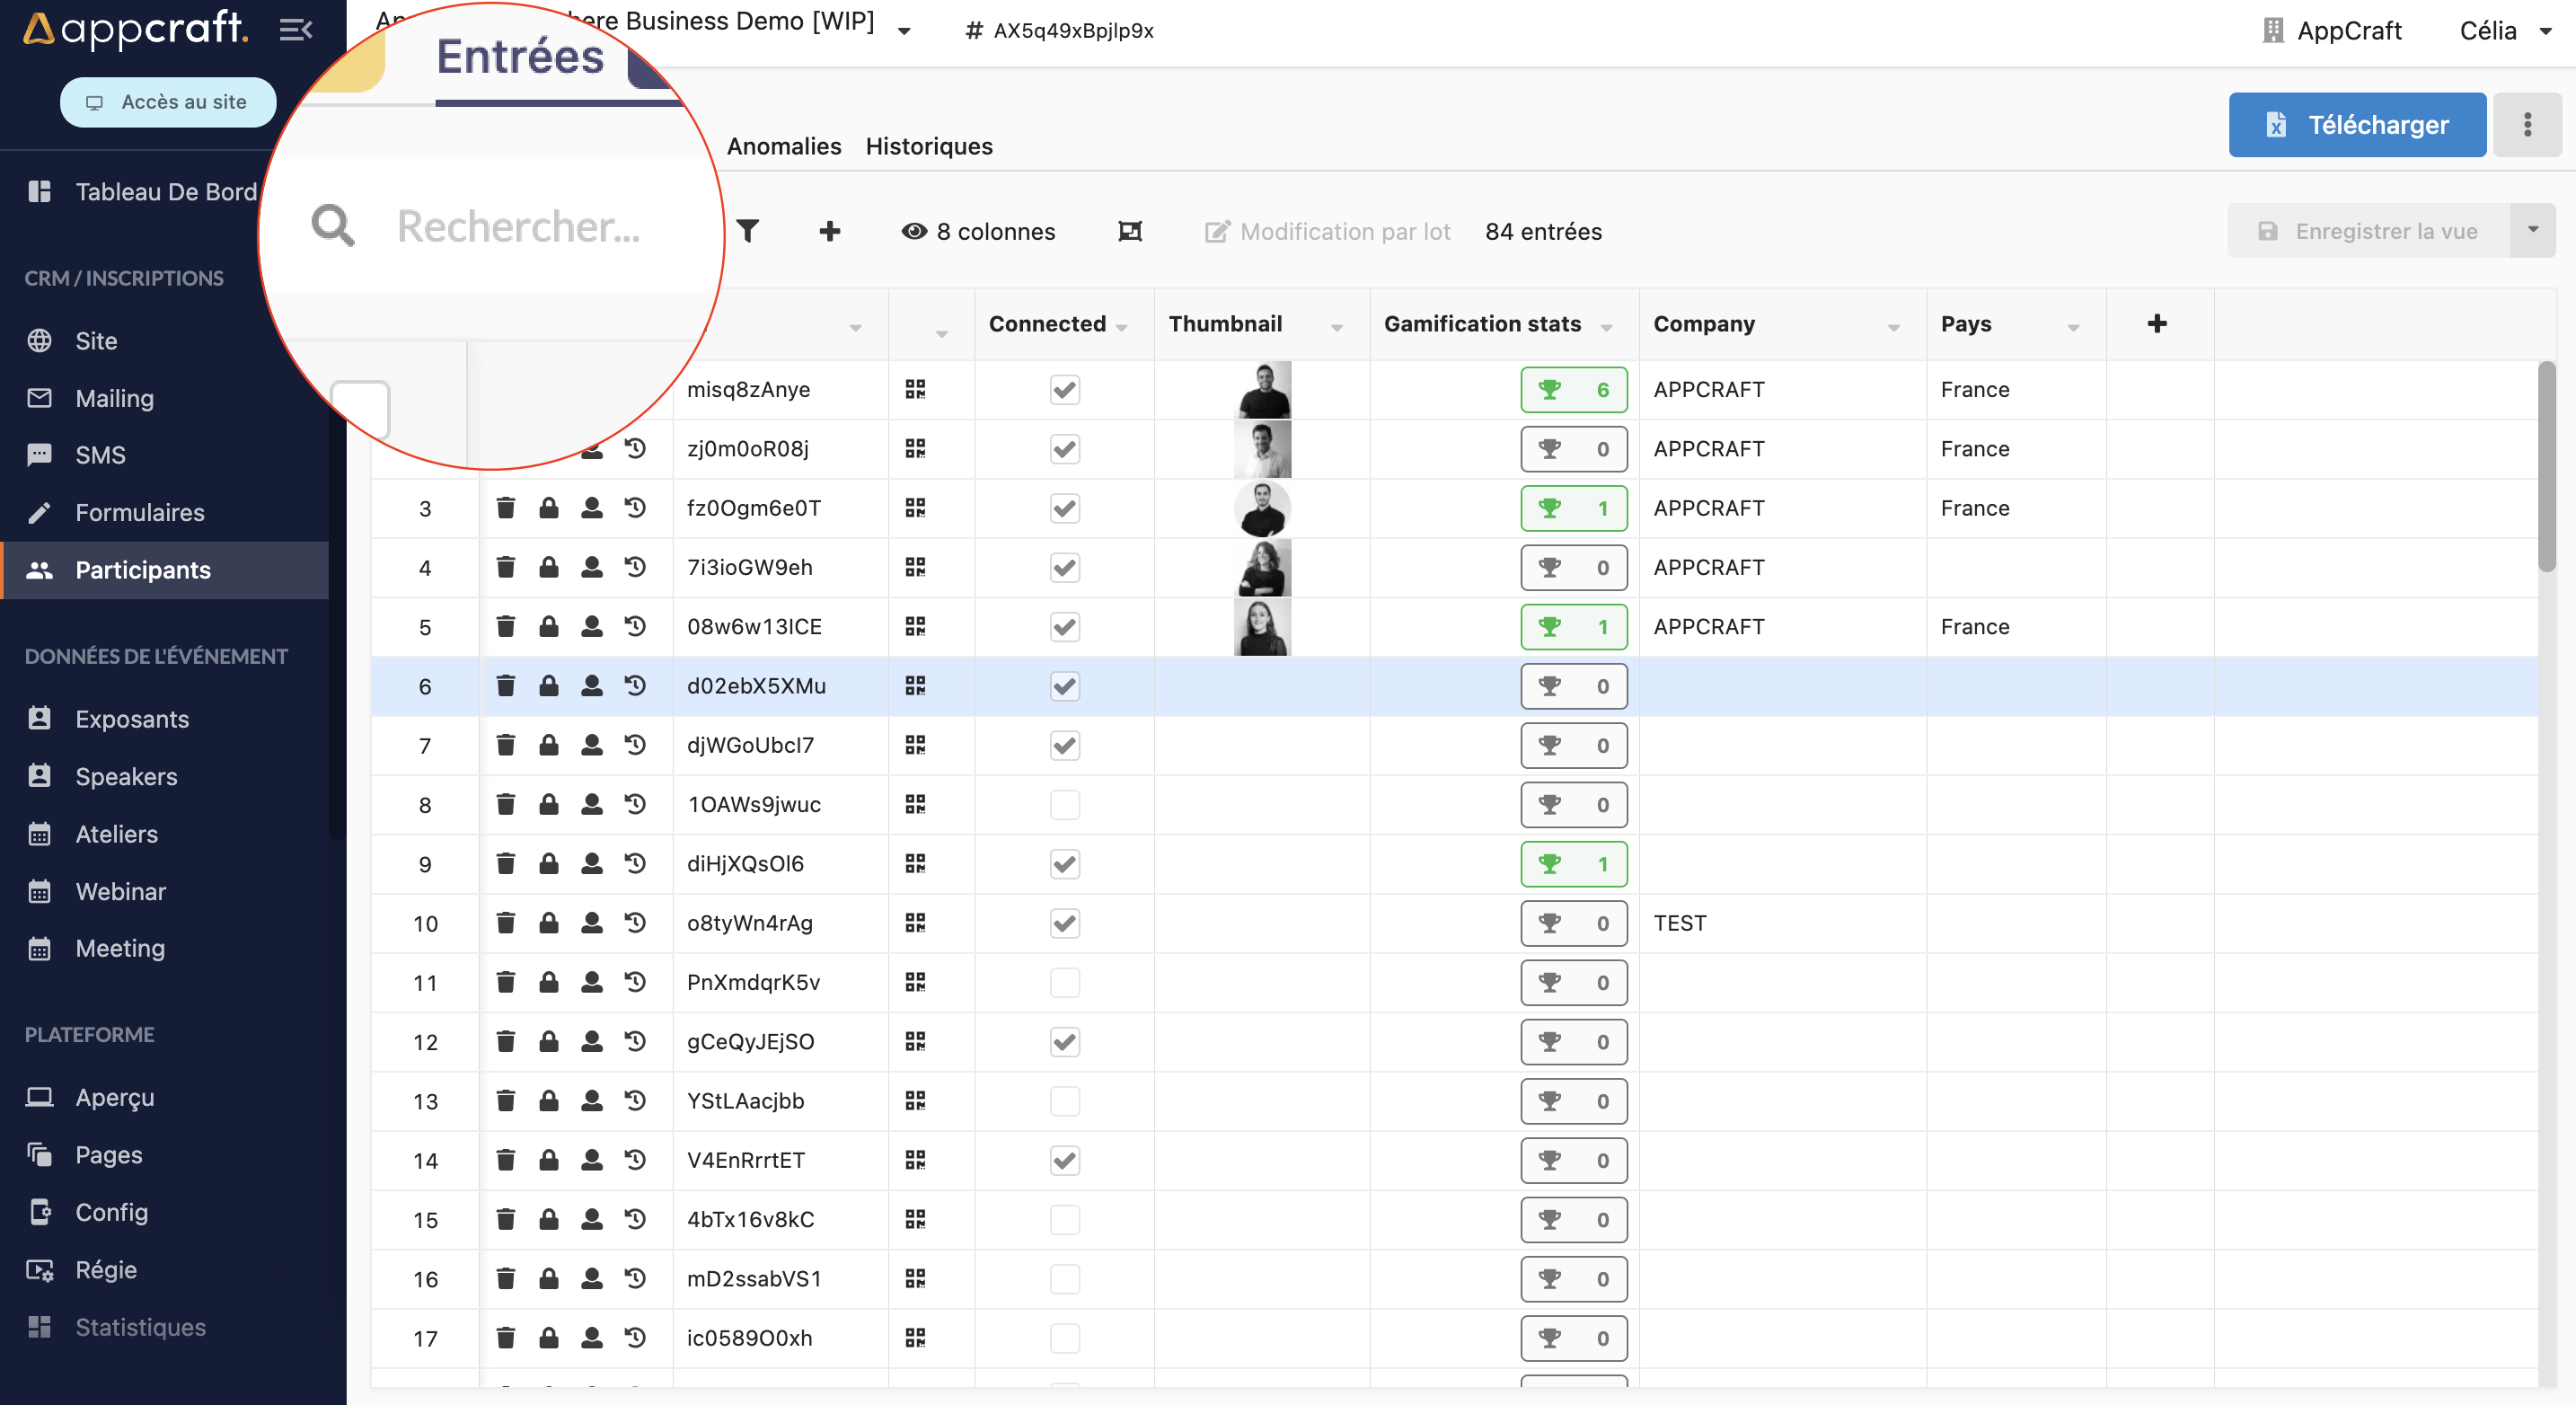The width and height of the screenshot is (2576, 1405).
Task: Open history icon for row 10
Action: pos(635,923)
